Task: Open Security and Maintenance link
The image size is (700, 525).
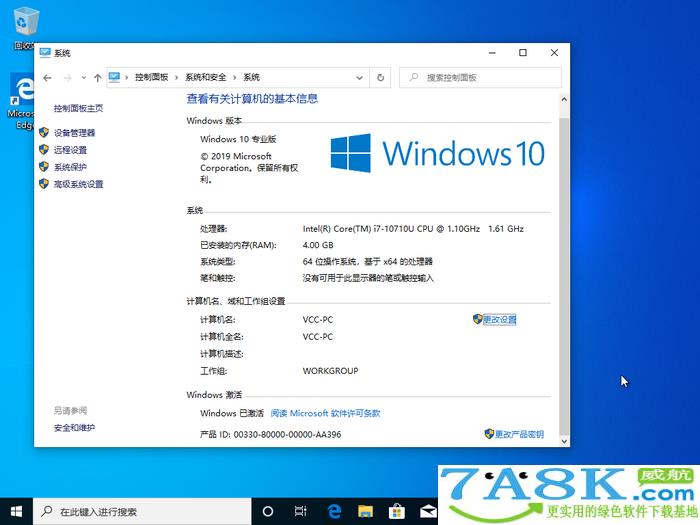Action: [x=74, y=428]
